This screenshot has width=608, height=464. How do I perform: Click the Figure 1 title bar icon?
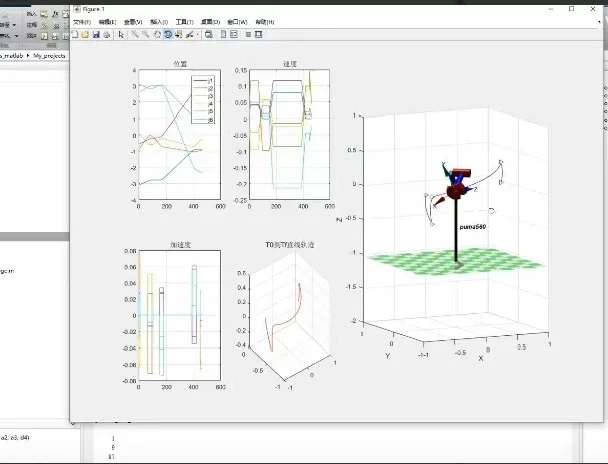click(77, 9)
